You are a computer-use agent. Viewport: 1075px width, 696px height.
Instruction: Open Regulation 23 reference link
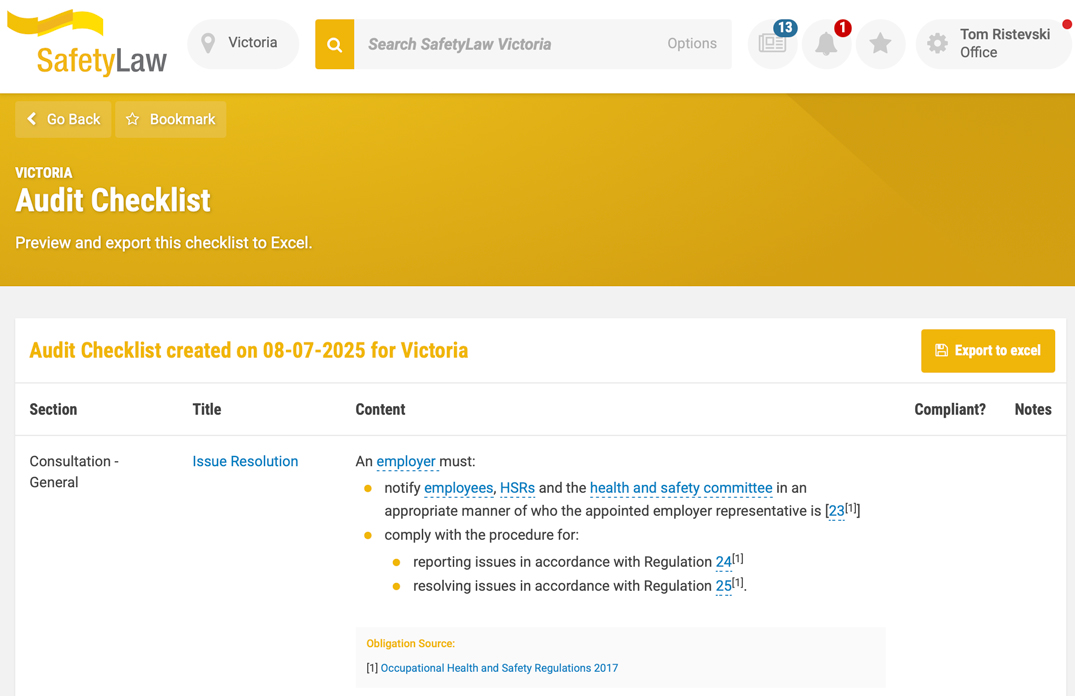point(836,511)
